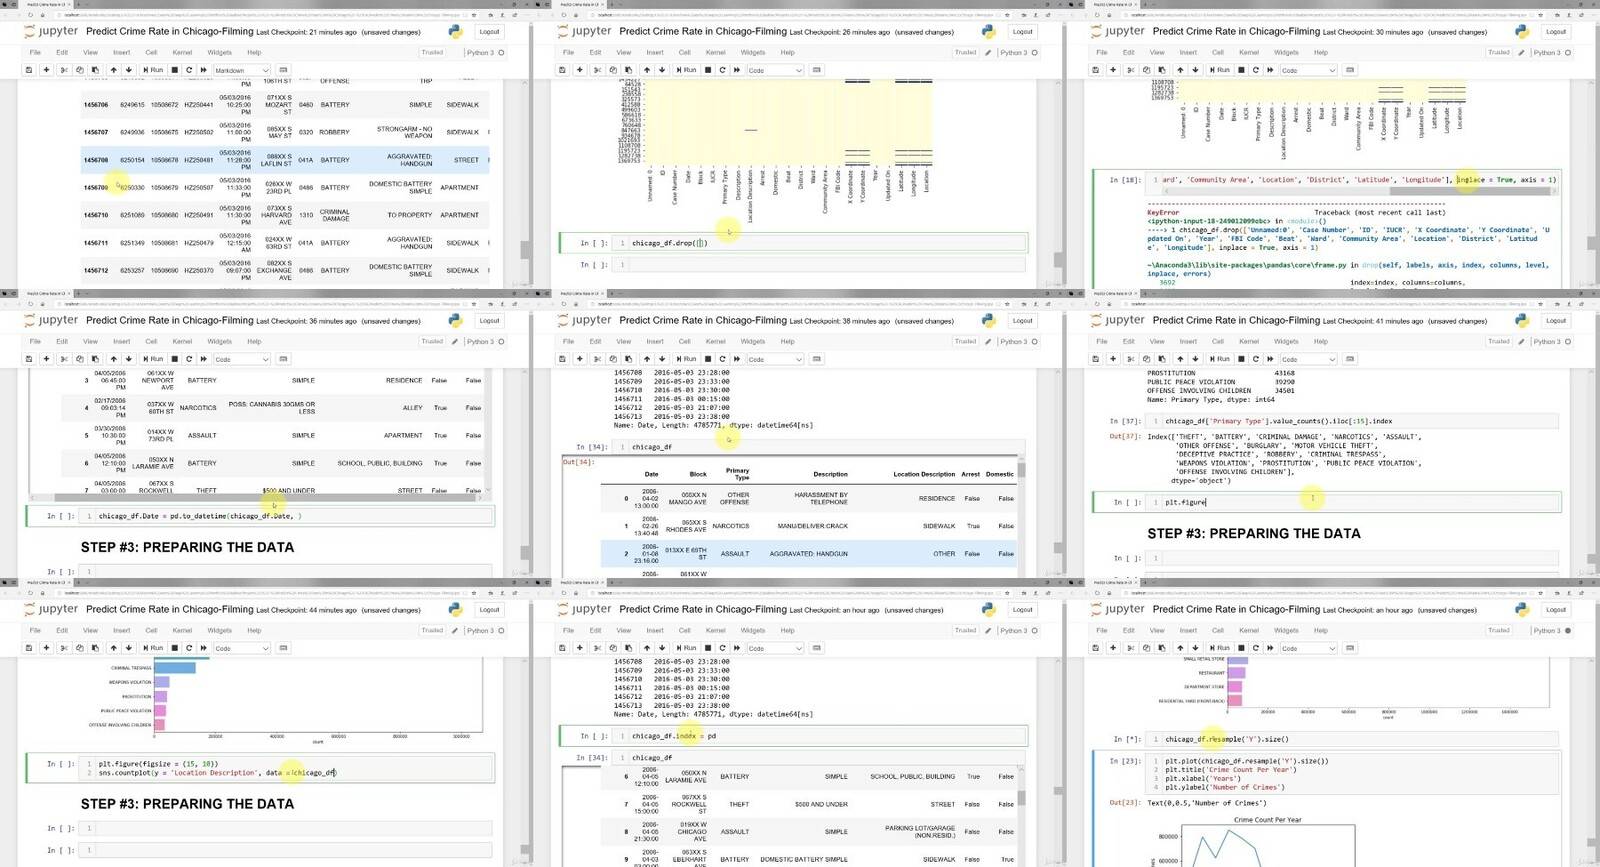
Task: Save the notebook with the 30-minute checkpoint
Action: point(1095,70)
